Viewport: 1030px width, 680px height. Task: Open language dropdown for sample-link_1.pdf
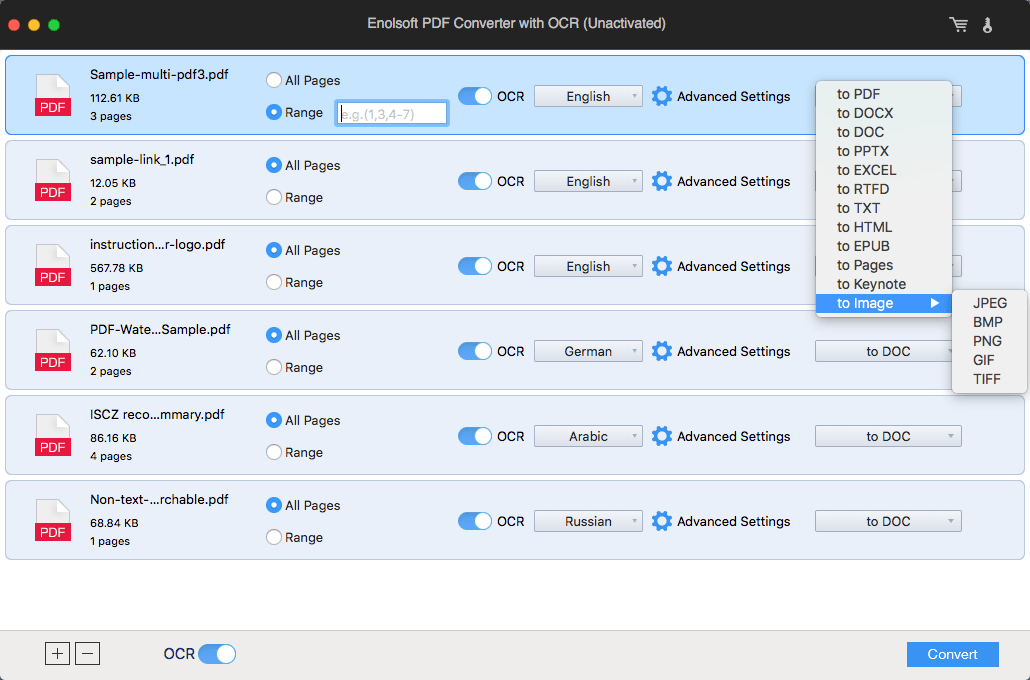pyautogui.click(x=588, y=181)
